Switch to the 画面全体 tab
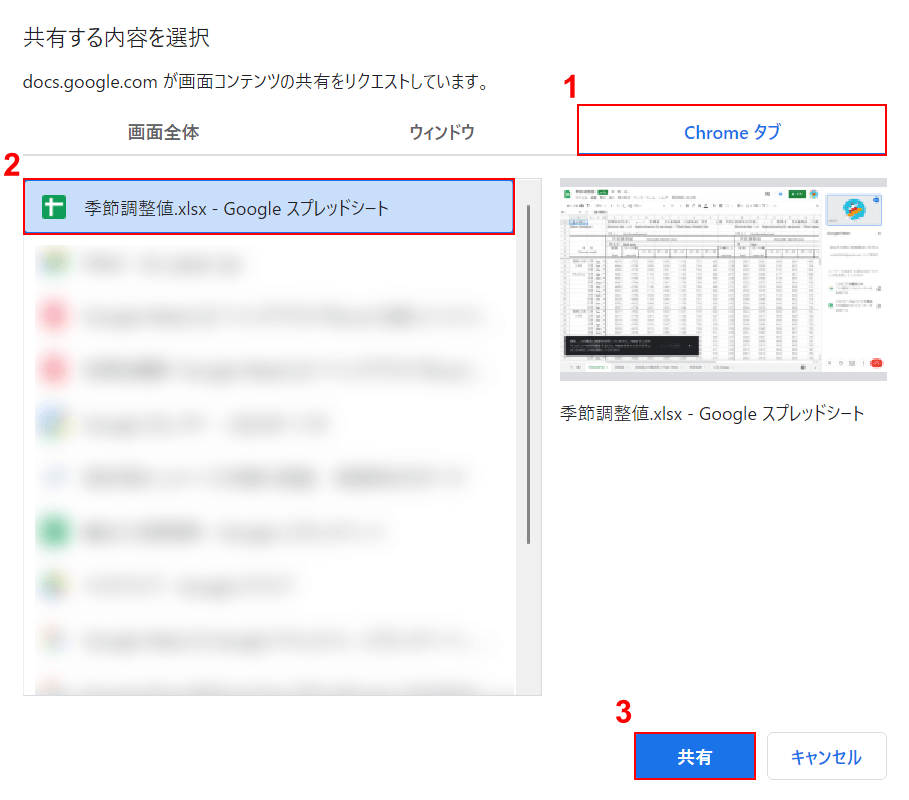The height and width of the screenshot is (800, 909). 163,132
